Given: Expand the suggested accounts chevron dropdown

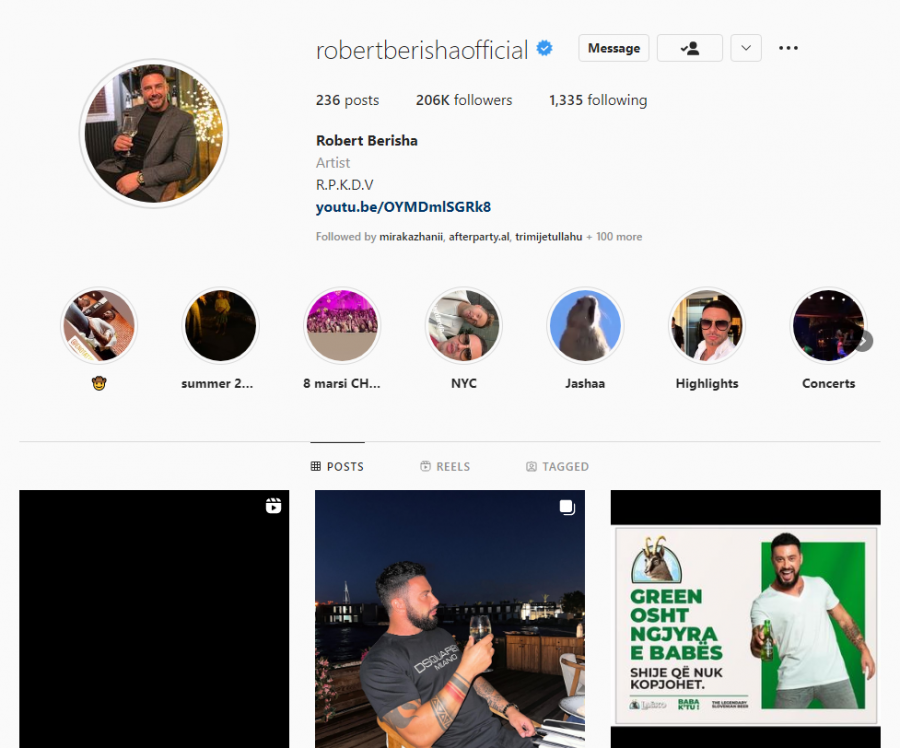Looking at the screenshot, I should click(x=746, y=48).
